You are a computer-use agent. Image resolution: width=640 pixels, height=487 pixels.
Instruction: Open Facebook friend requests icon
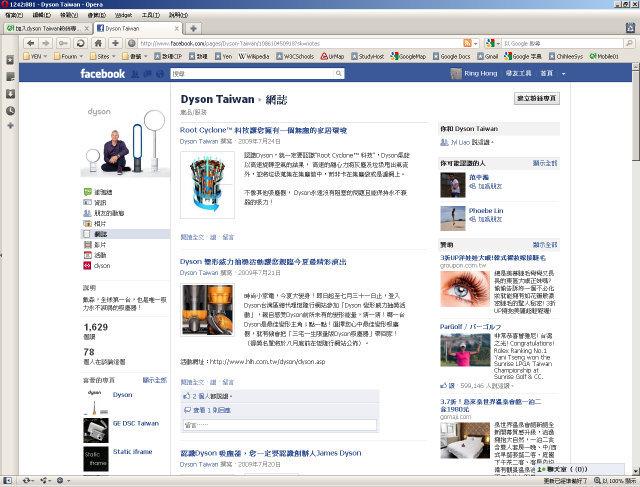coord(135,74)
